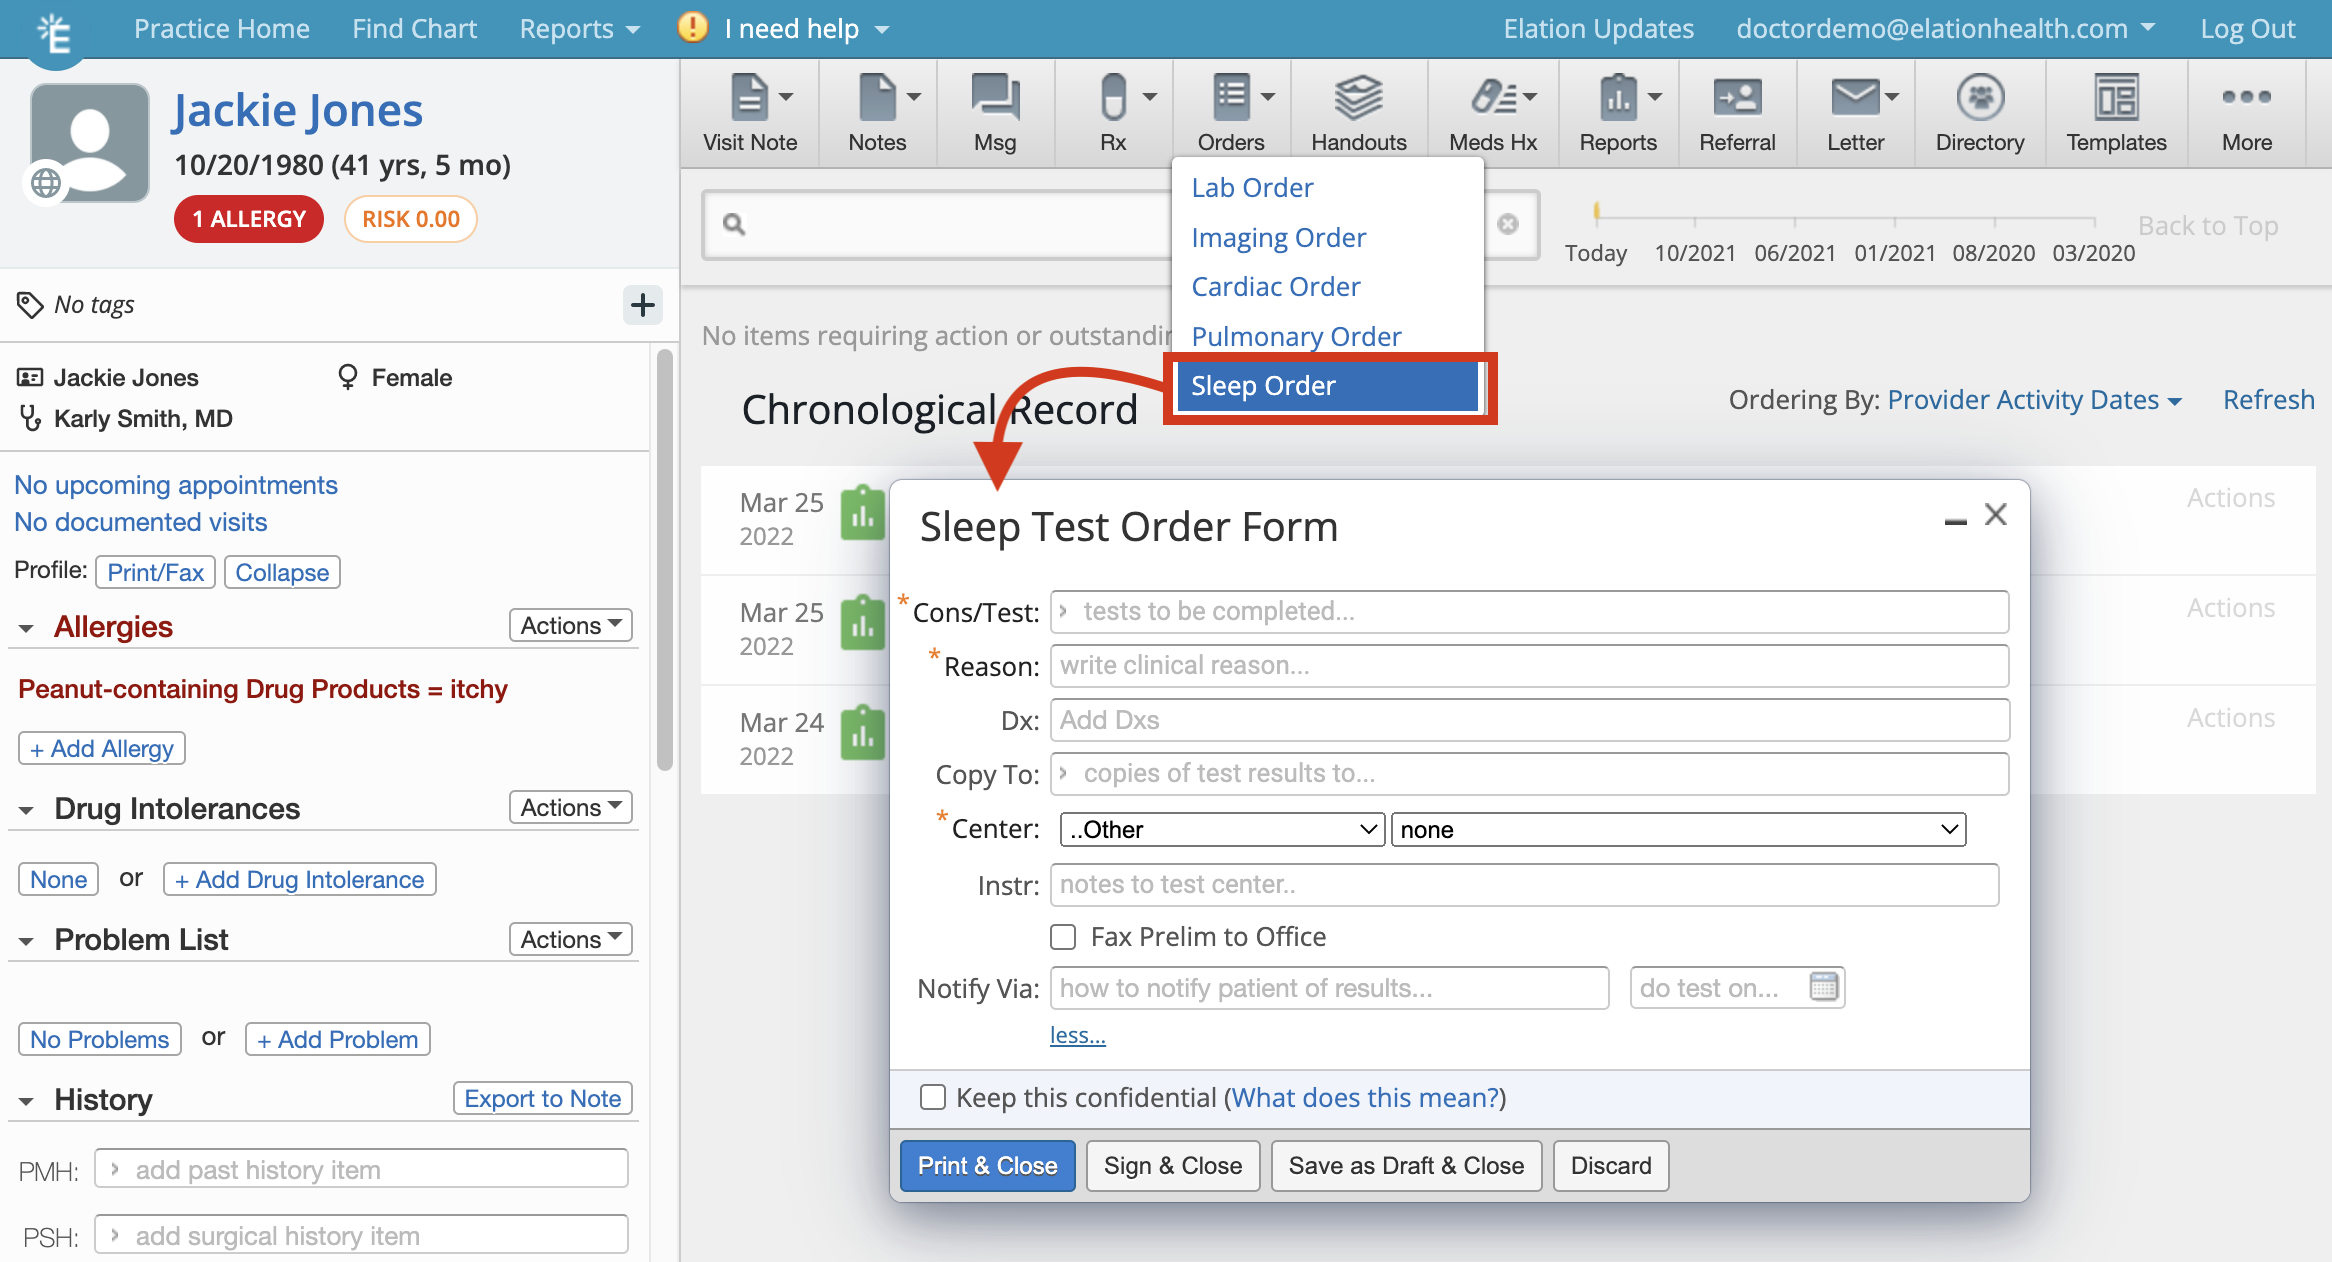Click the Save as Draft & Close button

pyautogui.click(x=1401, y=1164)
